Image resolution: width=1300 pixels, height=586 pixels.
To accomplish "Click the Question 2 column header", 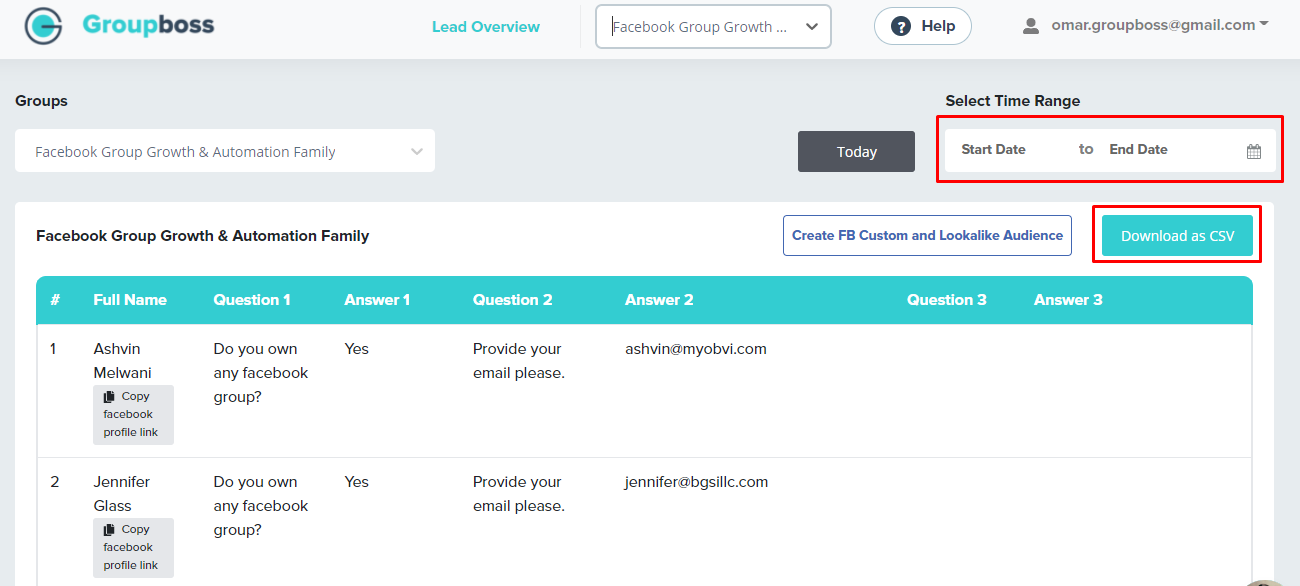I will click(x=513, y=300).
